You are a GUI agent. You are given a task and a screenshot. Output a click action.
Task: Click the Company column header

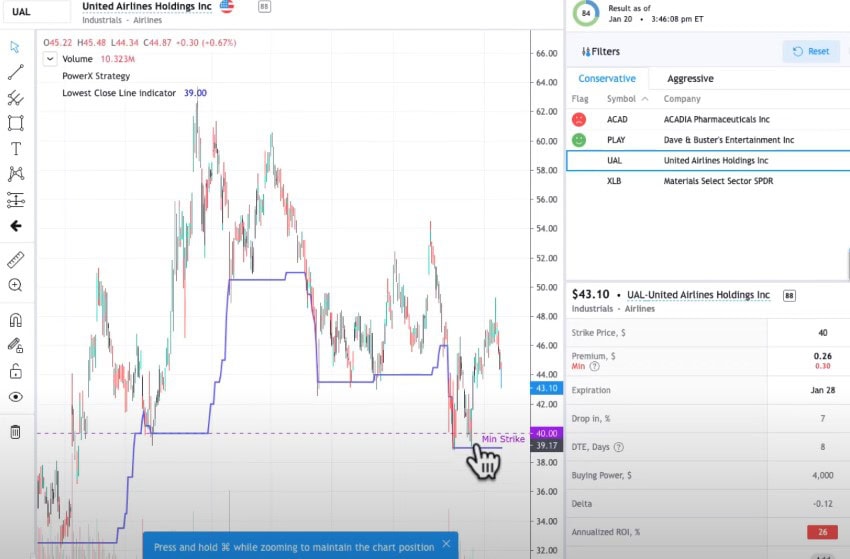pyautogui.click(x=682, y=99)
